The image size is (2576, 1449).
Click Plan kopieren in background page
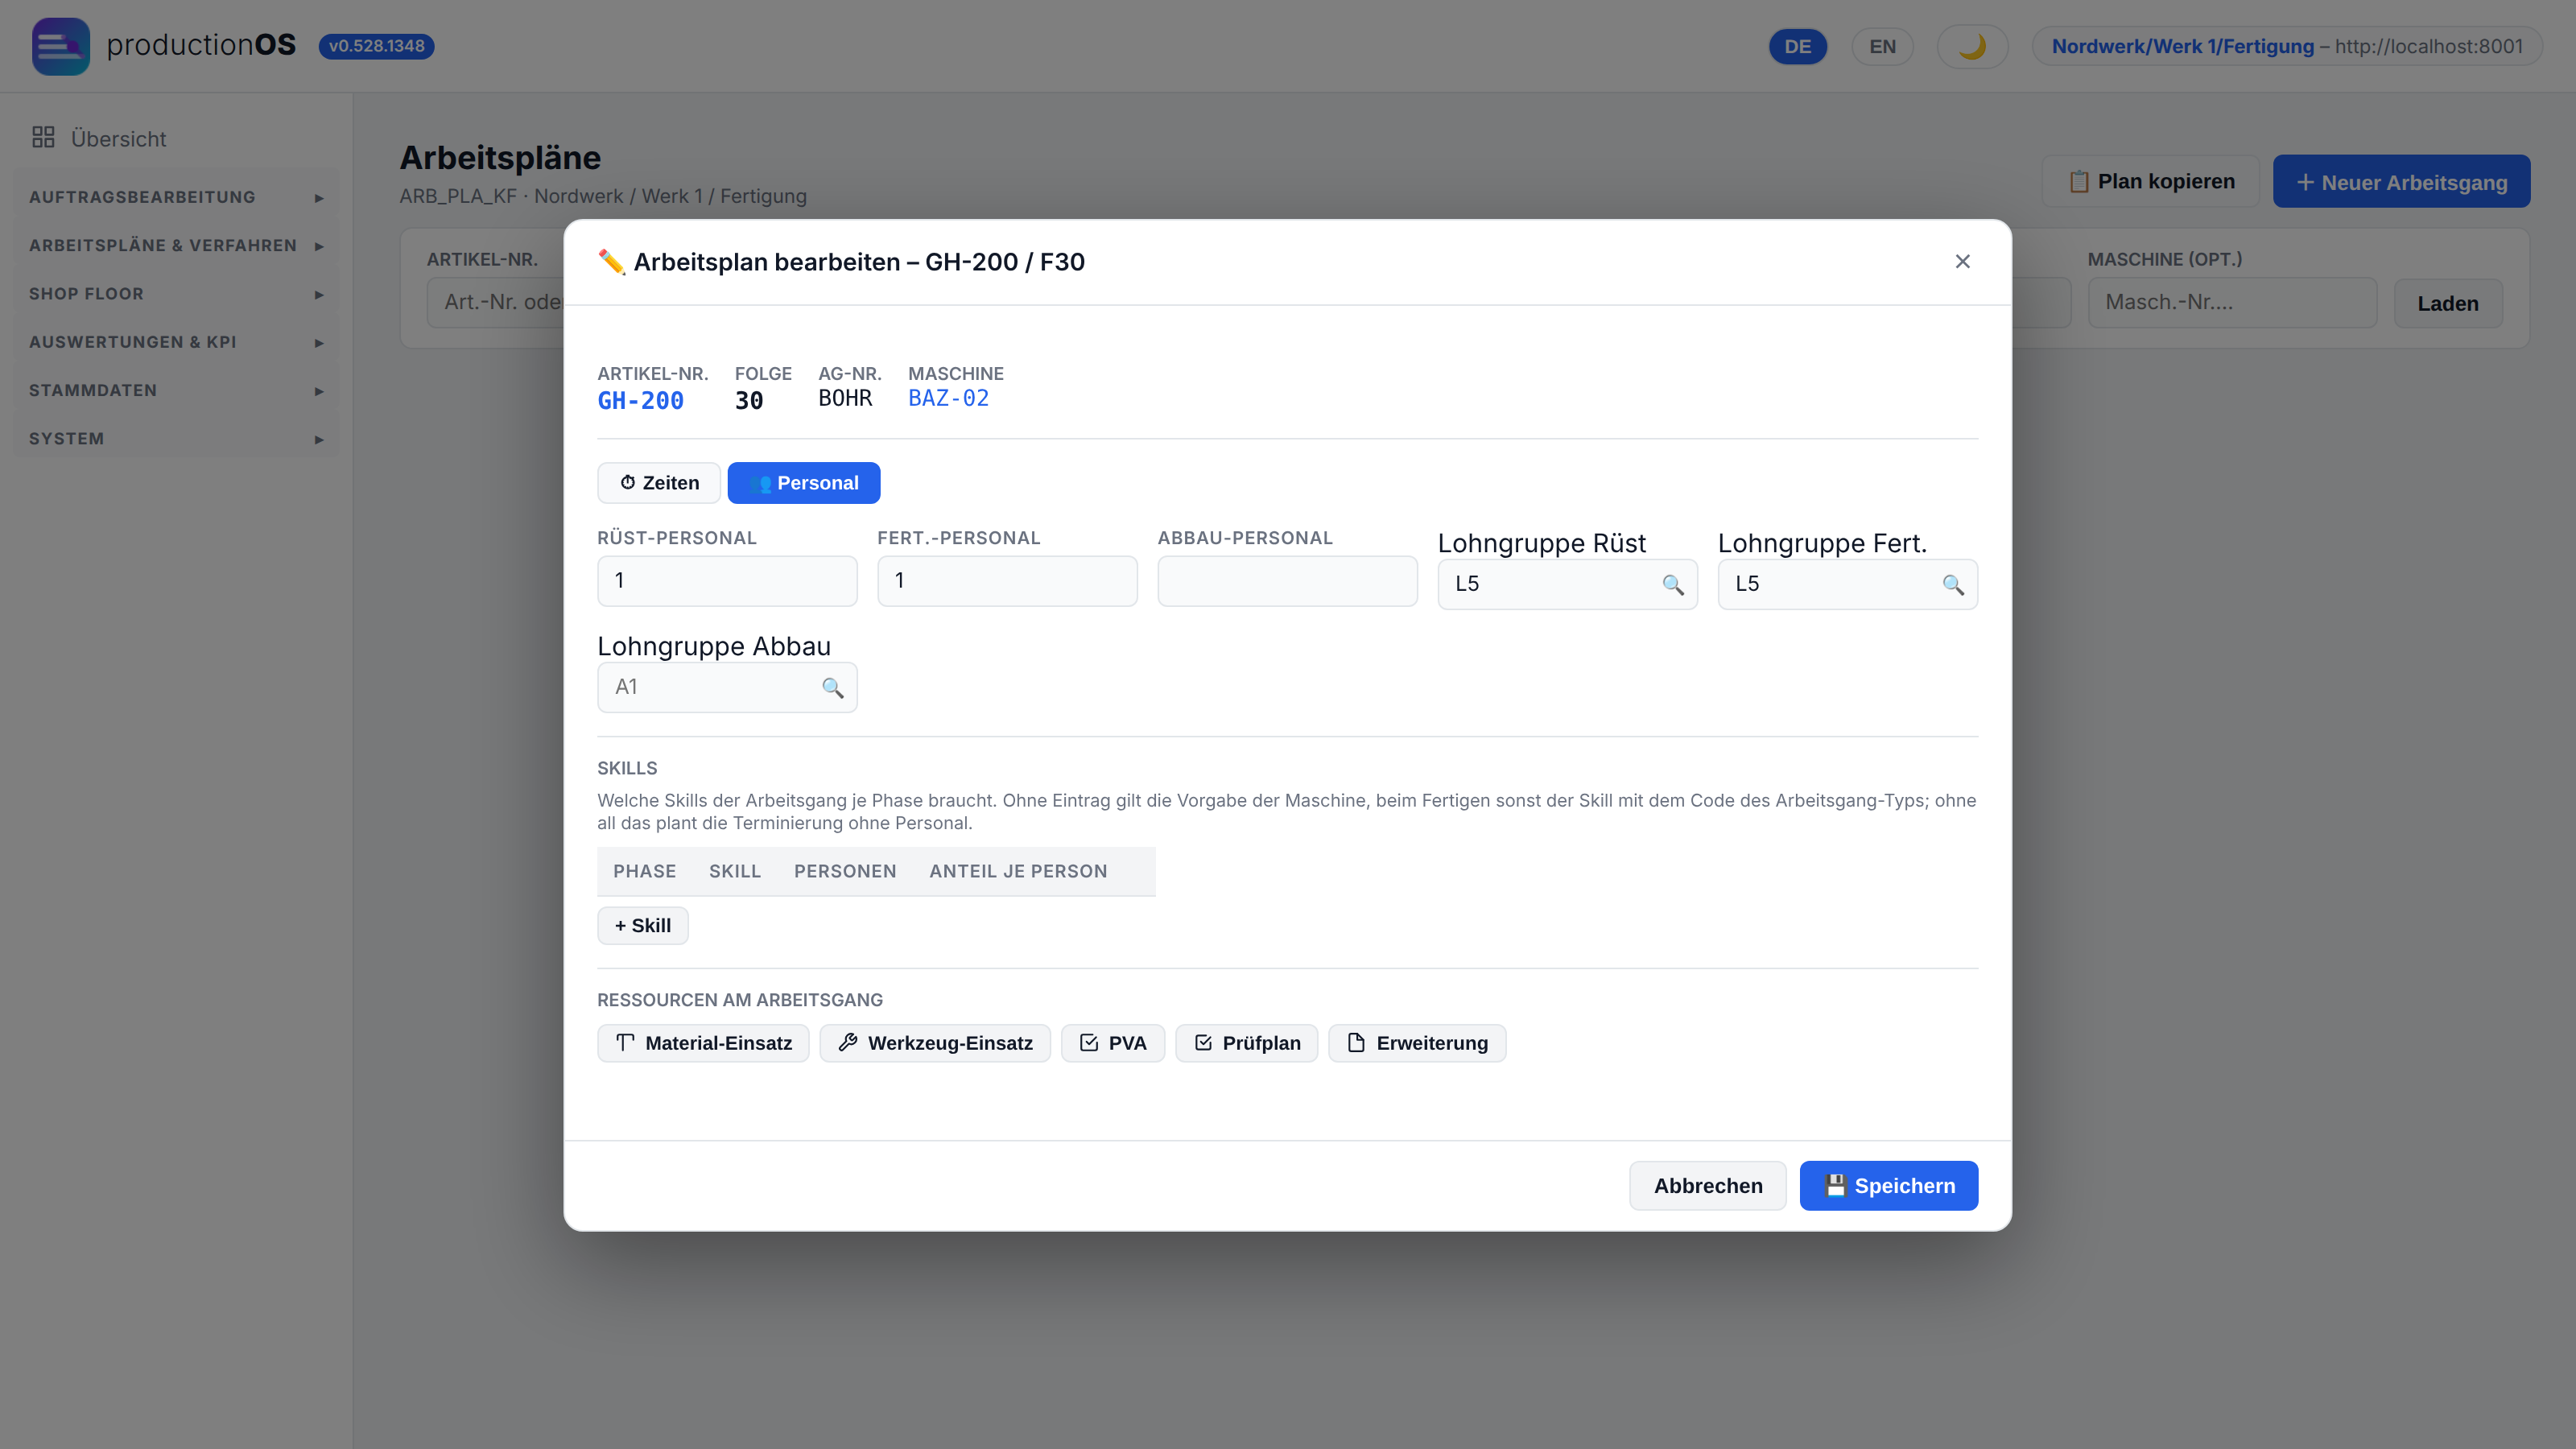[x=2150, y=181]
